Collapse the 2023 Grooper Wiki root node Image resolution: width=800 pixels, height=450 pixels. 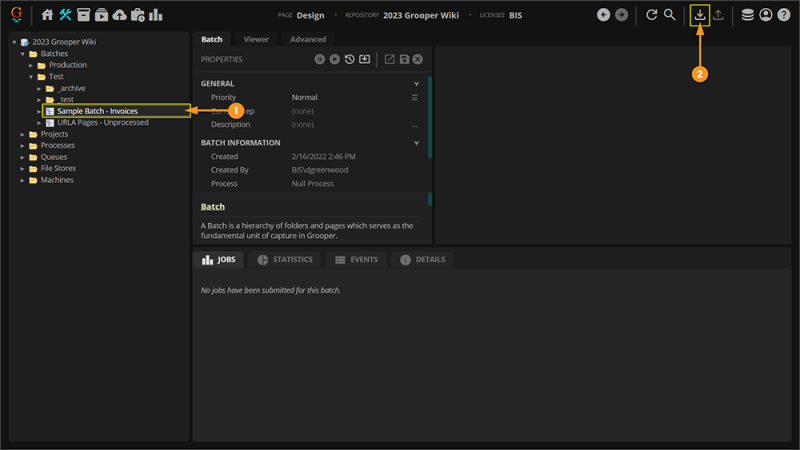pos(14,42)
